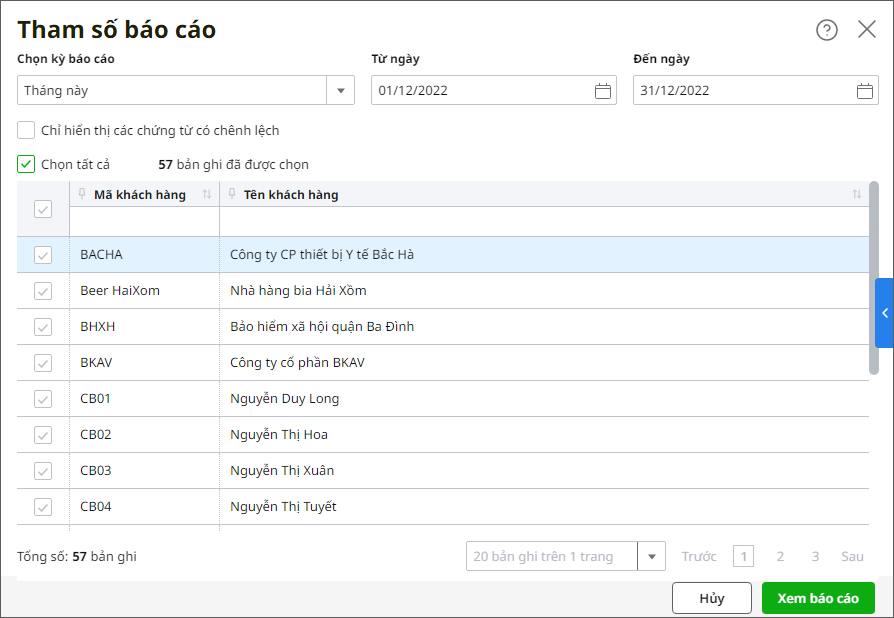Expand the blue side panel arrow
Viewport: 894px width, 618px height.
coord(885,313)
